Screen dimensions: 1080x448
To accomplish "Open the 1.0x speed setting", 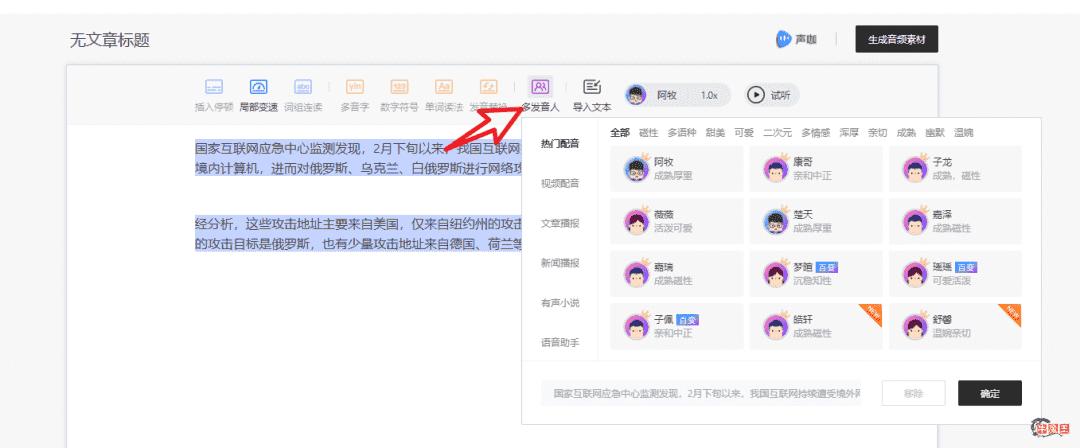I will (709, 95).
